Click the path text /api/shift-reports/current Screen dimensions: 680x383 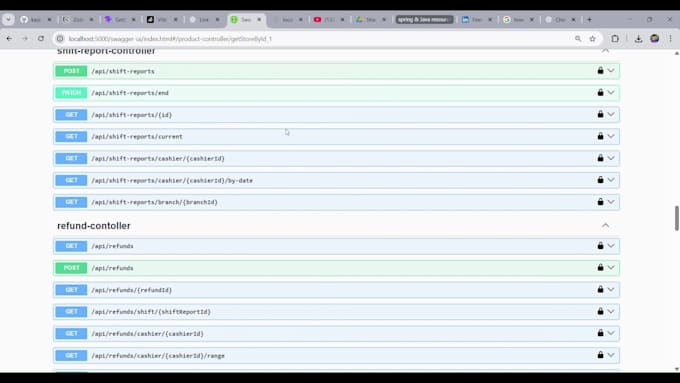coord(137,137)
